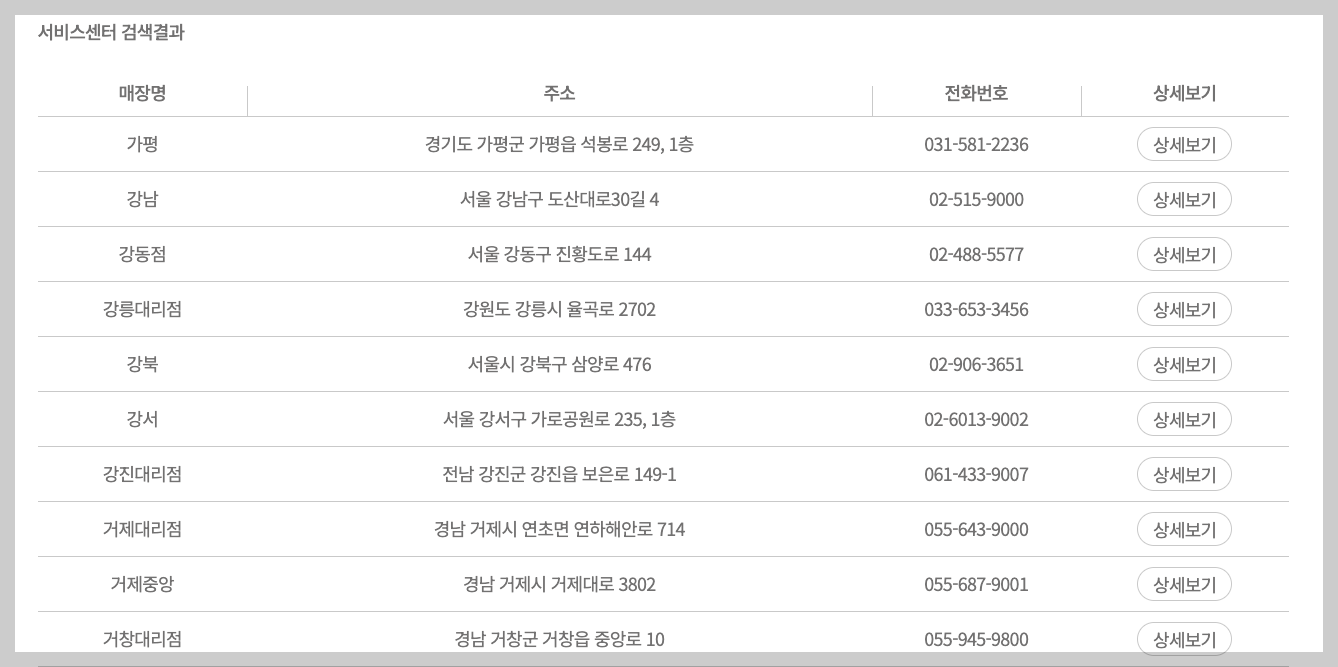Image resolution: width=1338 pixels, height=667 pixels.
Task: Open details for the 강남 service center
Action: (1184, 199)
